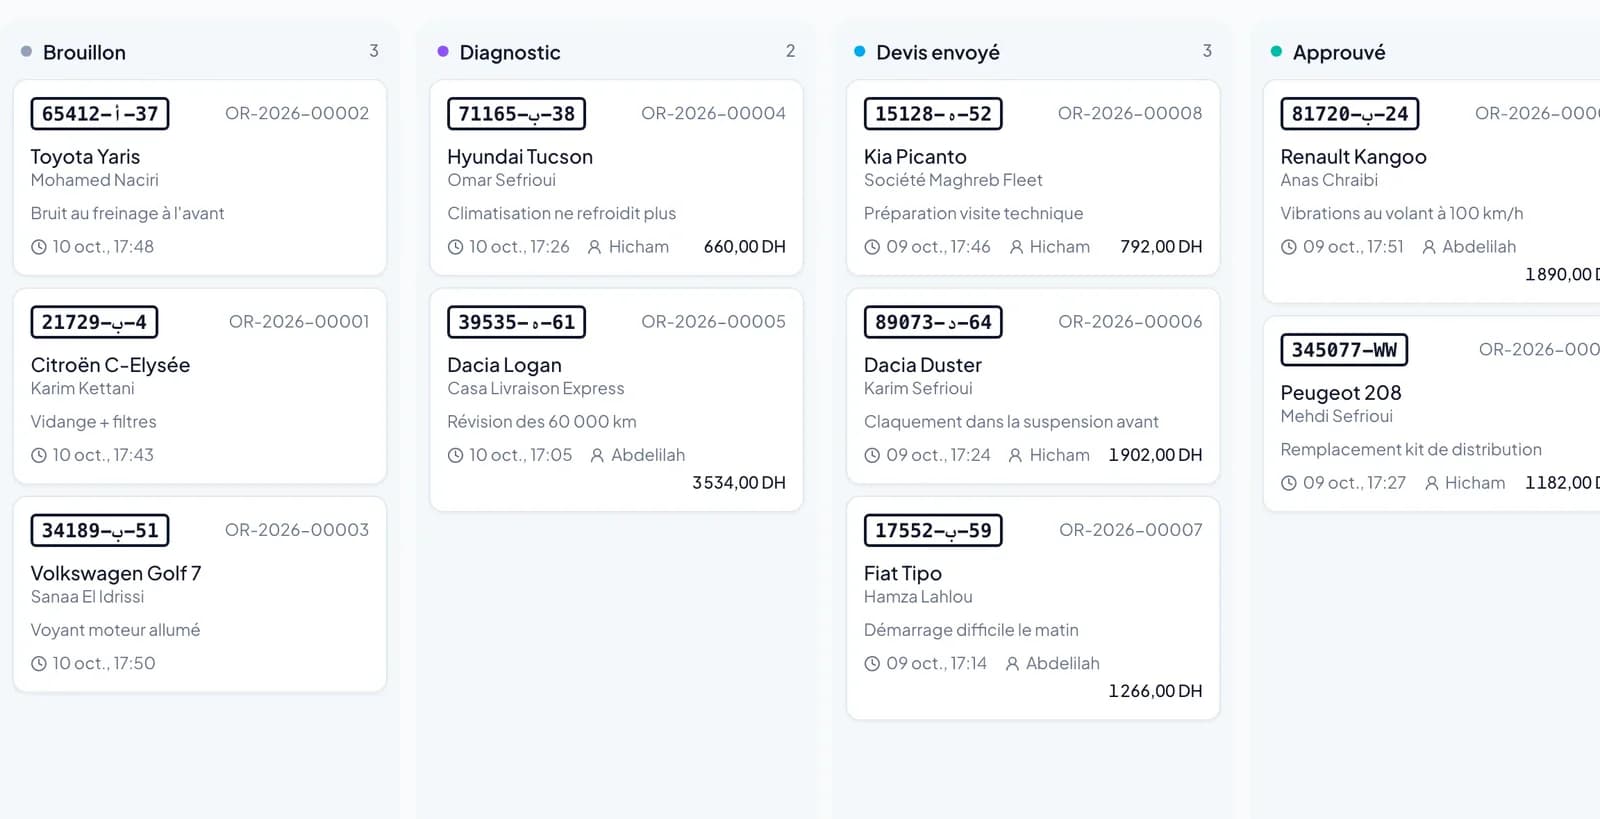Open order reference OR-2026-00002
This screenshot has width=1600, height=819.
[297, 113]
